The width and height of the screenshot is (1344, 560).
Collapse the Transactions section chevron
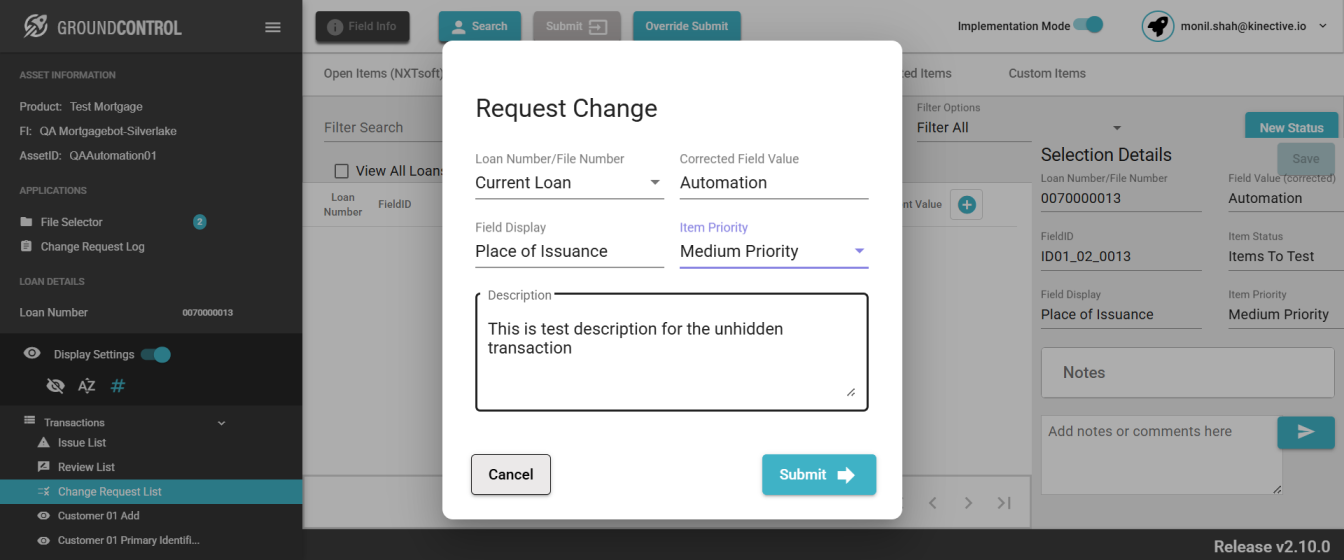coord(221,423)
